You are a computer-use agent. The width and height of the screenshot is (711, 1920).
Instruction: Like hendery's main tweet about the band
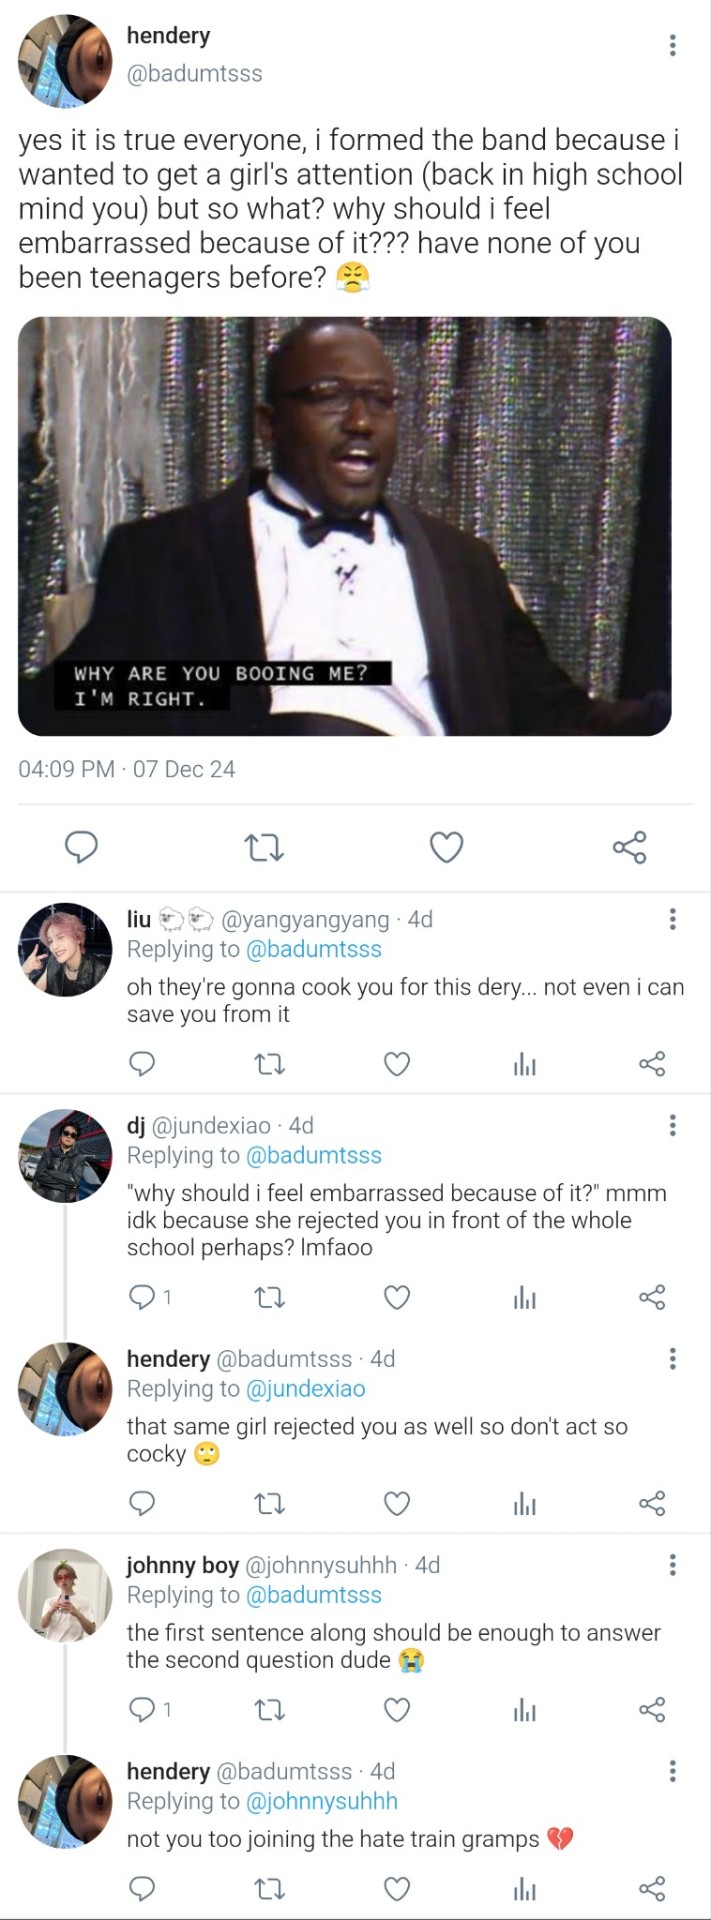pos(446,847)
